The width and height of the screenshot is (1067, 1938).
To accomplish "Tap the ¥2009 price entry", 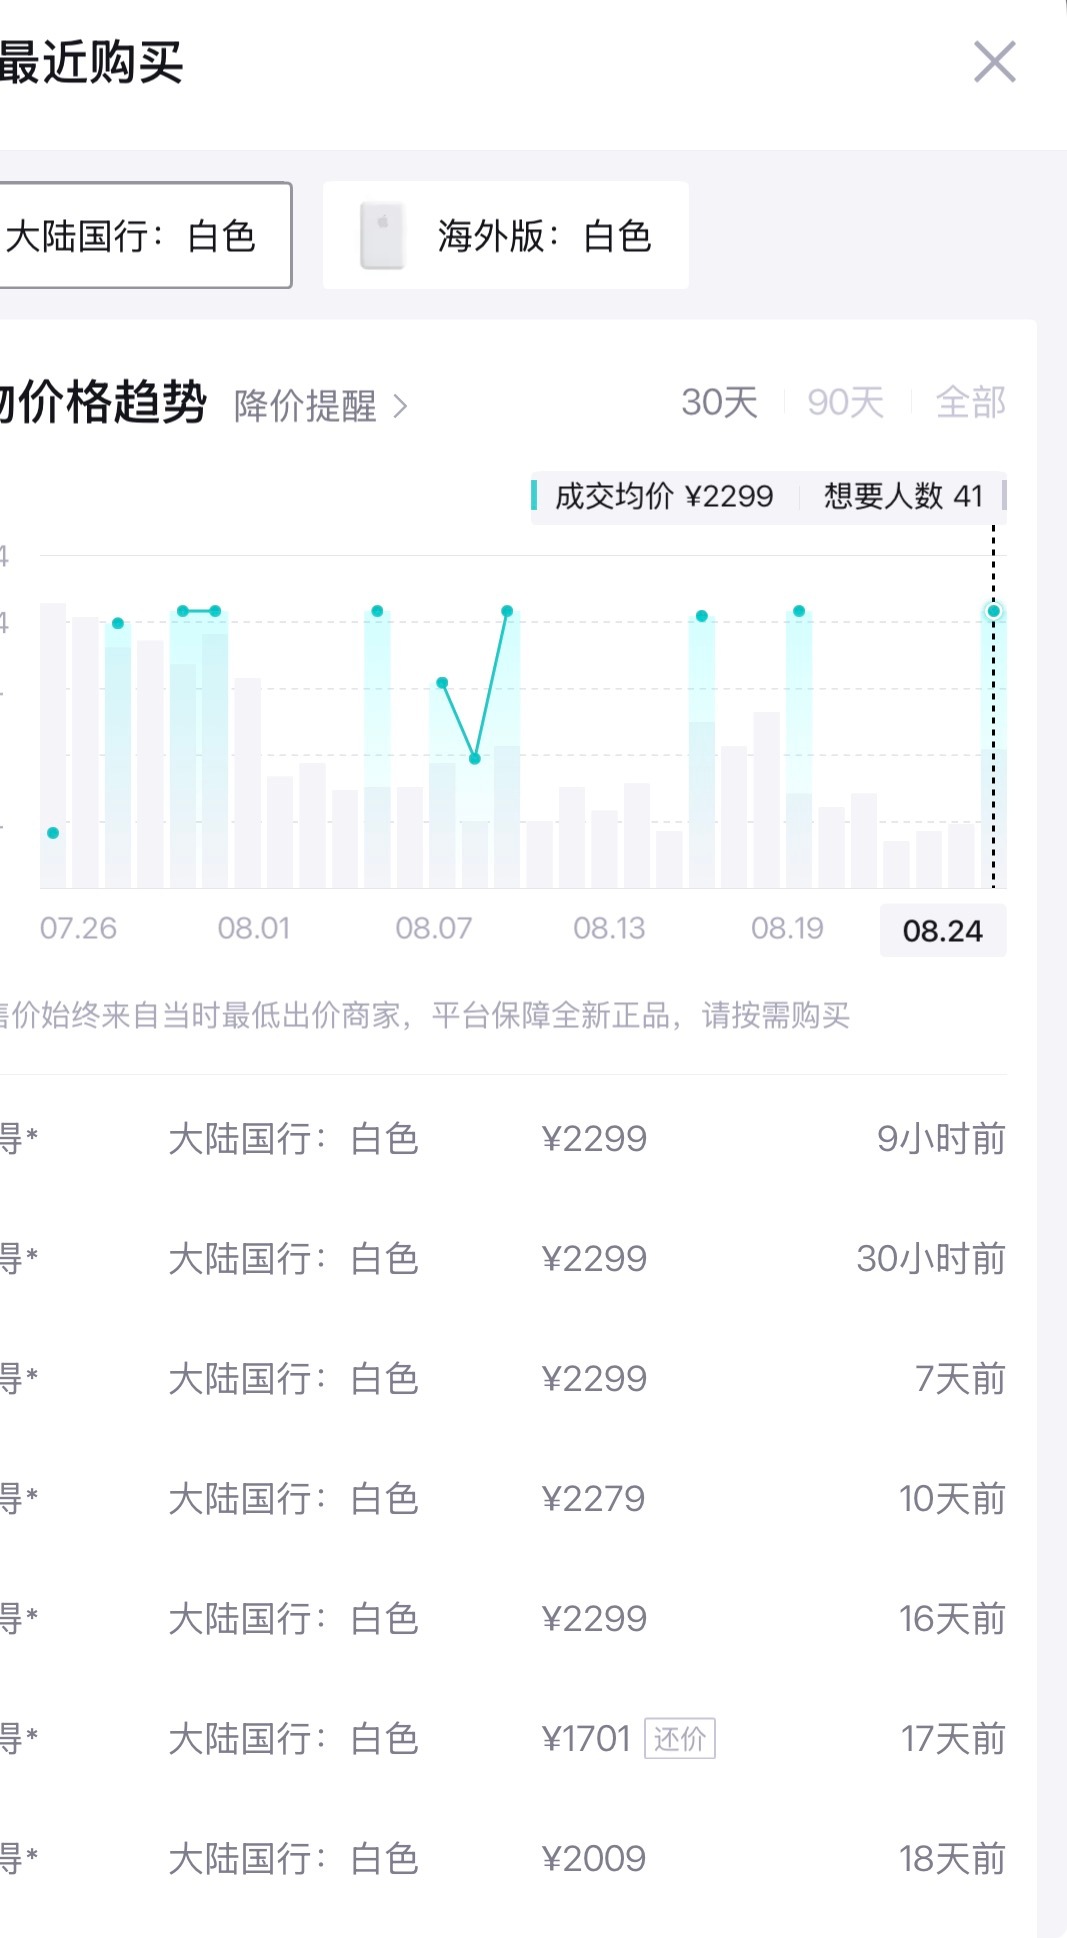I will click(x=593, y=1859).
